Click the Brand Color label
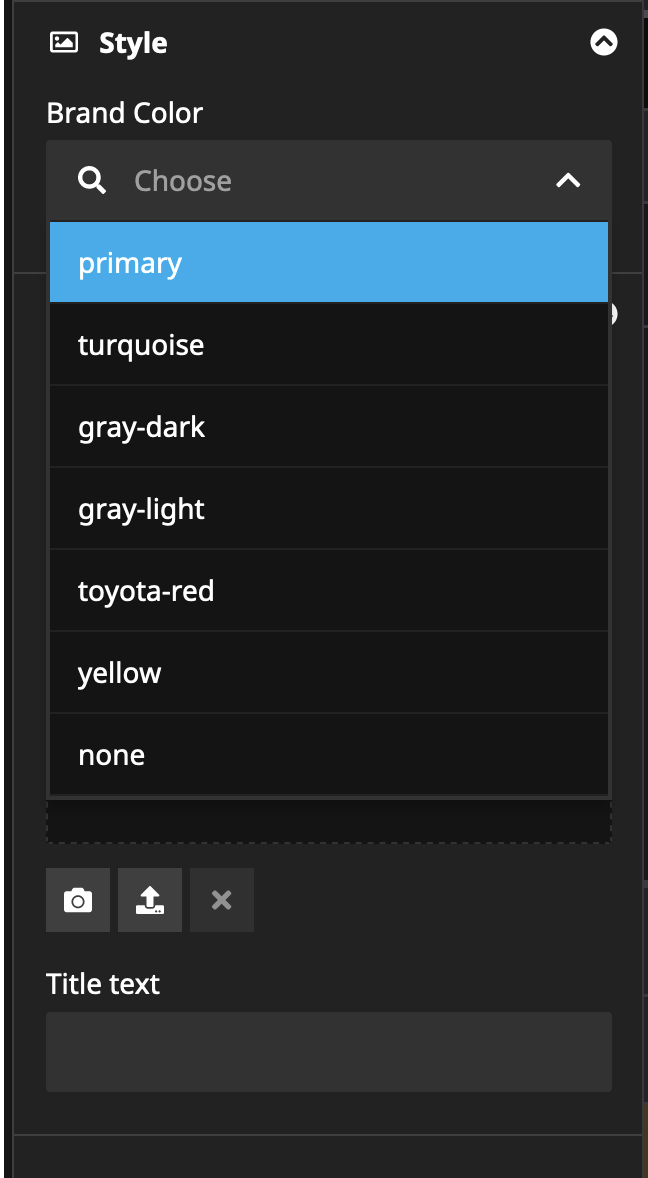Screen dimensions: 648x1178 coord(124,113)
